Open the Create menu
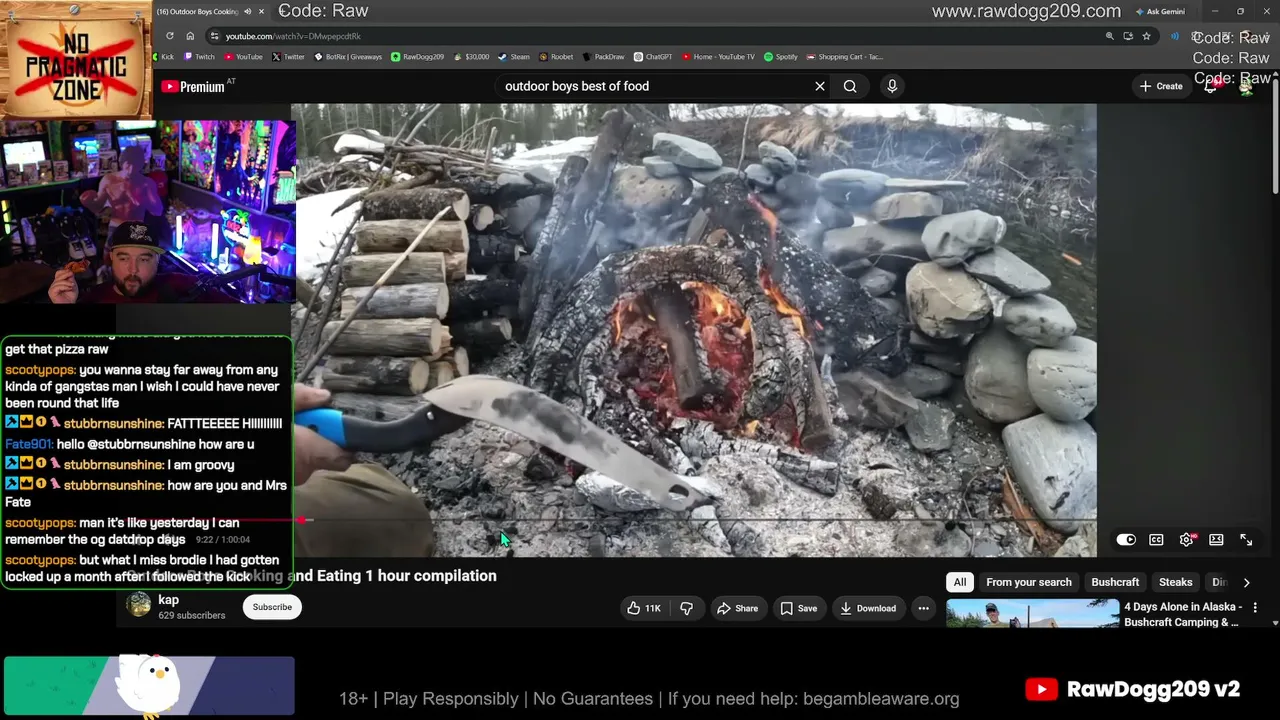 click(x=1161, y=86)
